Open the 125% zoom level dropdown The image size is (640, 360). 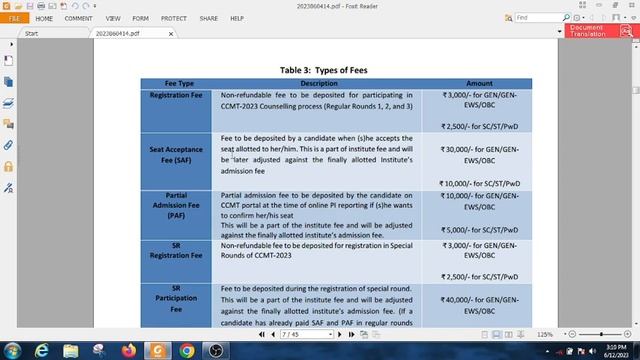pyautogui.click(x=565, y=334)
